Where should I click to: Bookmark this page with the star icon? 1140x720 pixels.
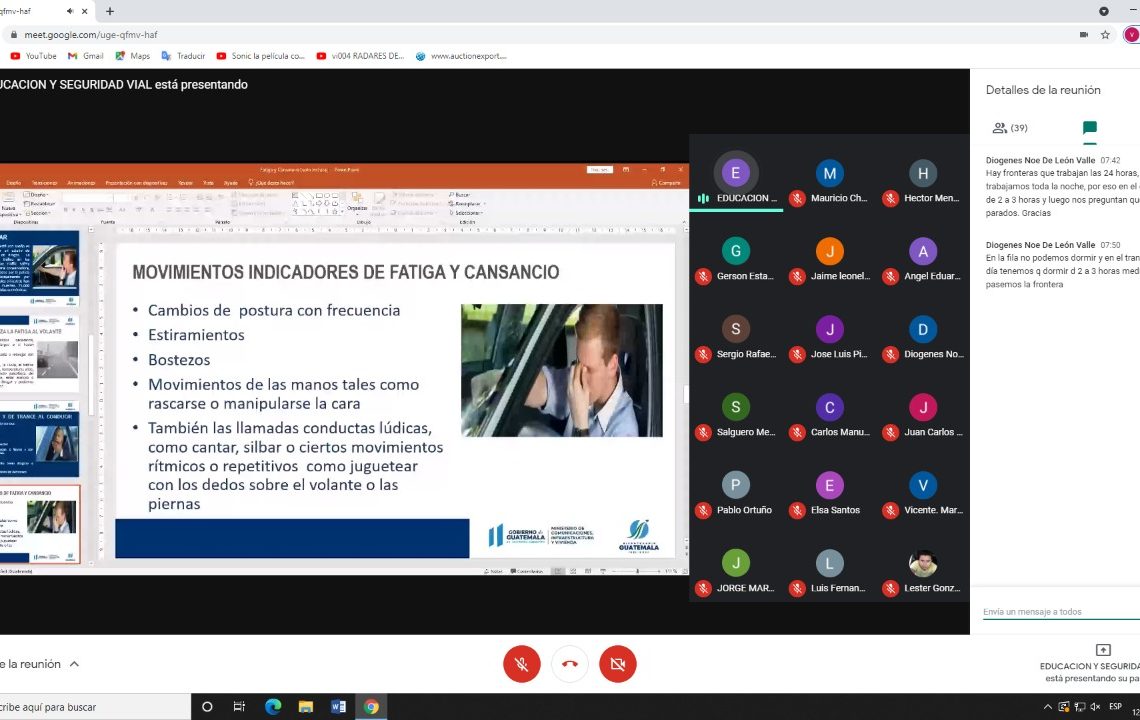1105,34
